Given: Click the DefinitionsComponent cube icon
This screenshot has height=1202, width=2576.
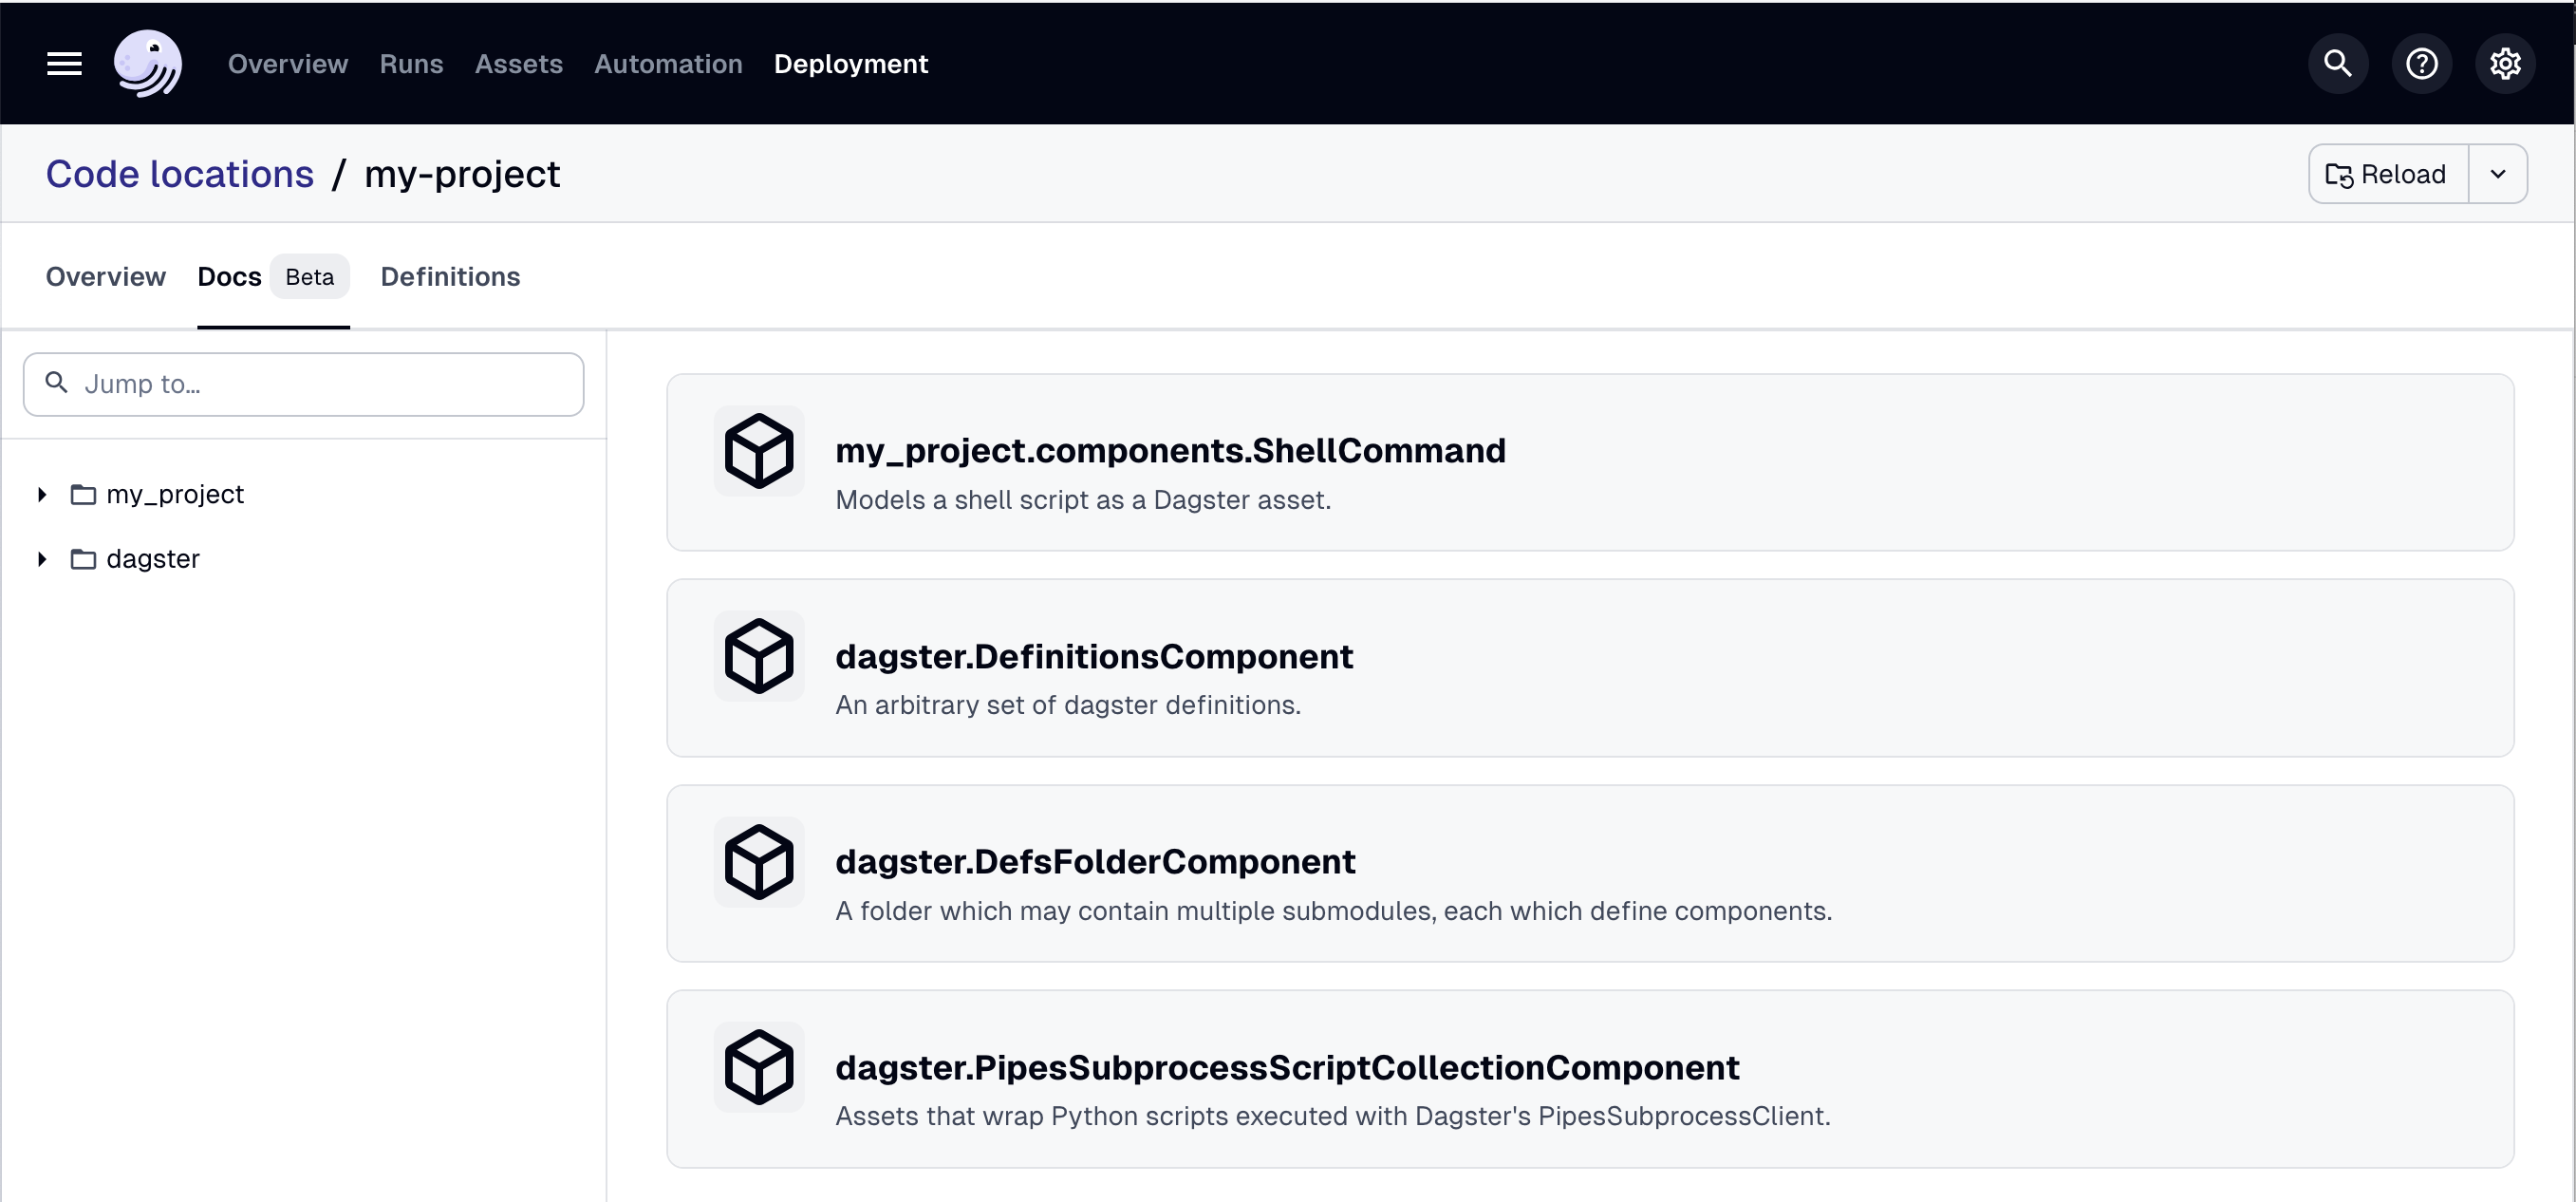Looking at the screenshot, I should pos(759,657).
